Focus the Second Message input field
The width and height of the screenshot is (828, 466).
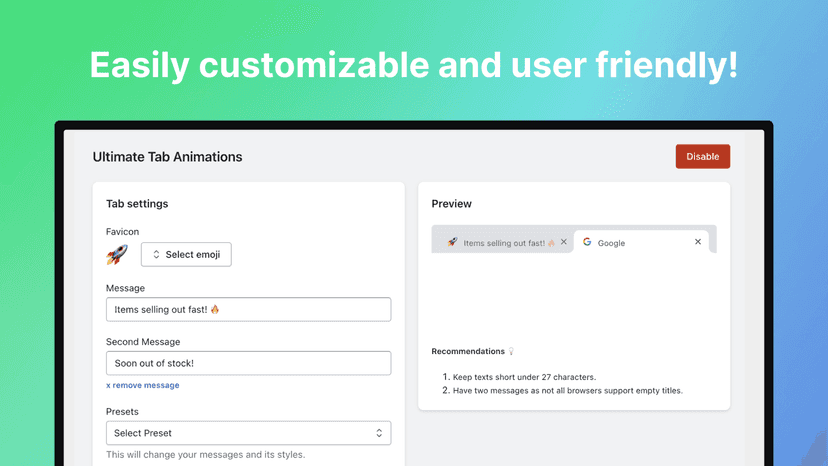point(248,364)
